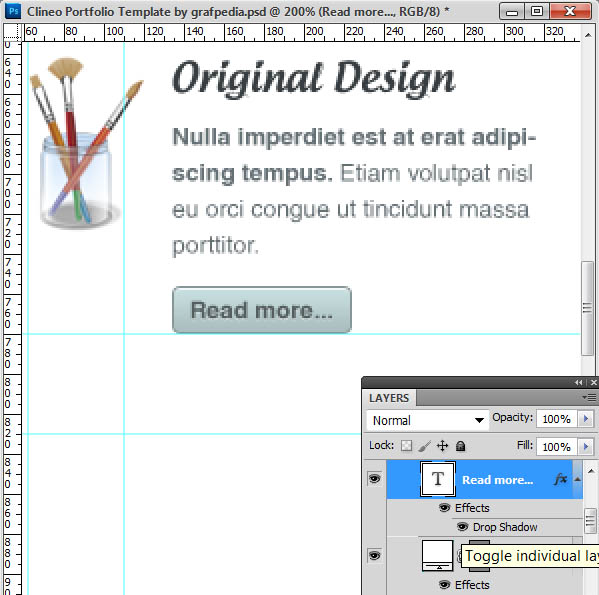This screenshot has width=599, height=595.
Task: Click the Layers panel scrollbar thumb
Action: [591, 521]
